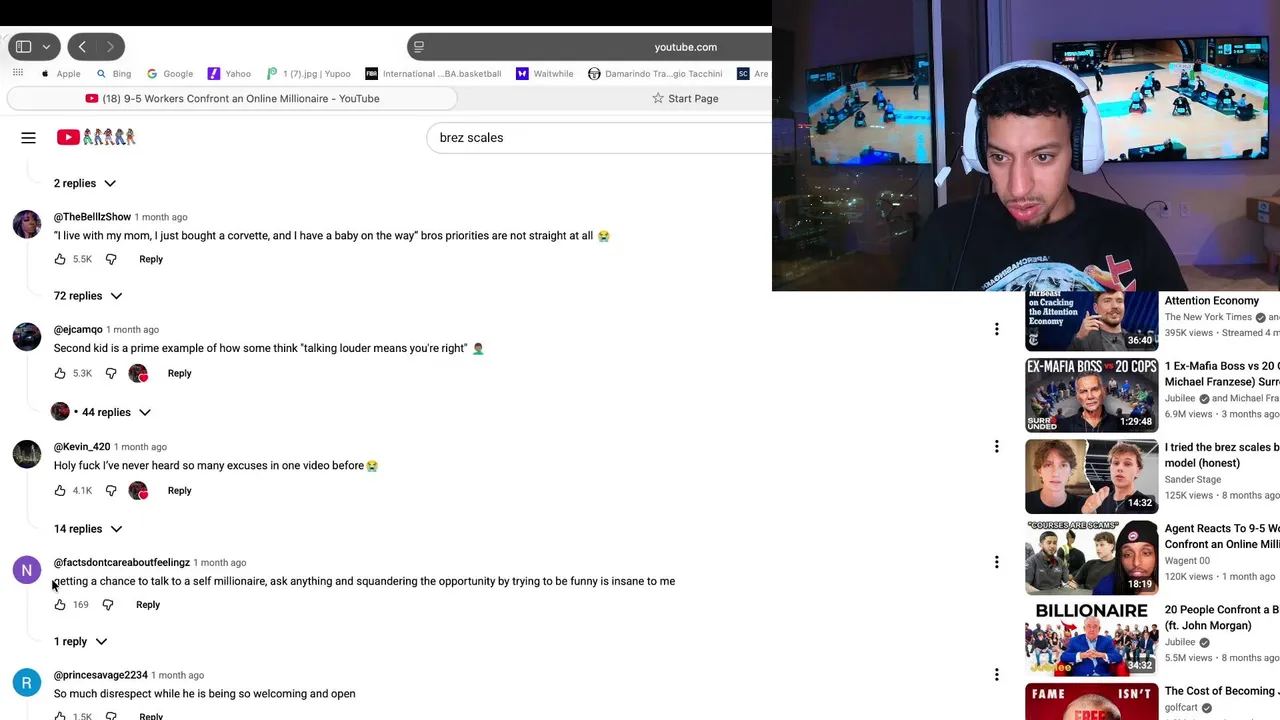Open the Safari favorites grid icon
Image resolution: width=1280 pixels, height=720 pixels.
click(x=18, y=73)
